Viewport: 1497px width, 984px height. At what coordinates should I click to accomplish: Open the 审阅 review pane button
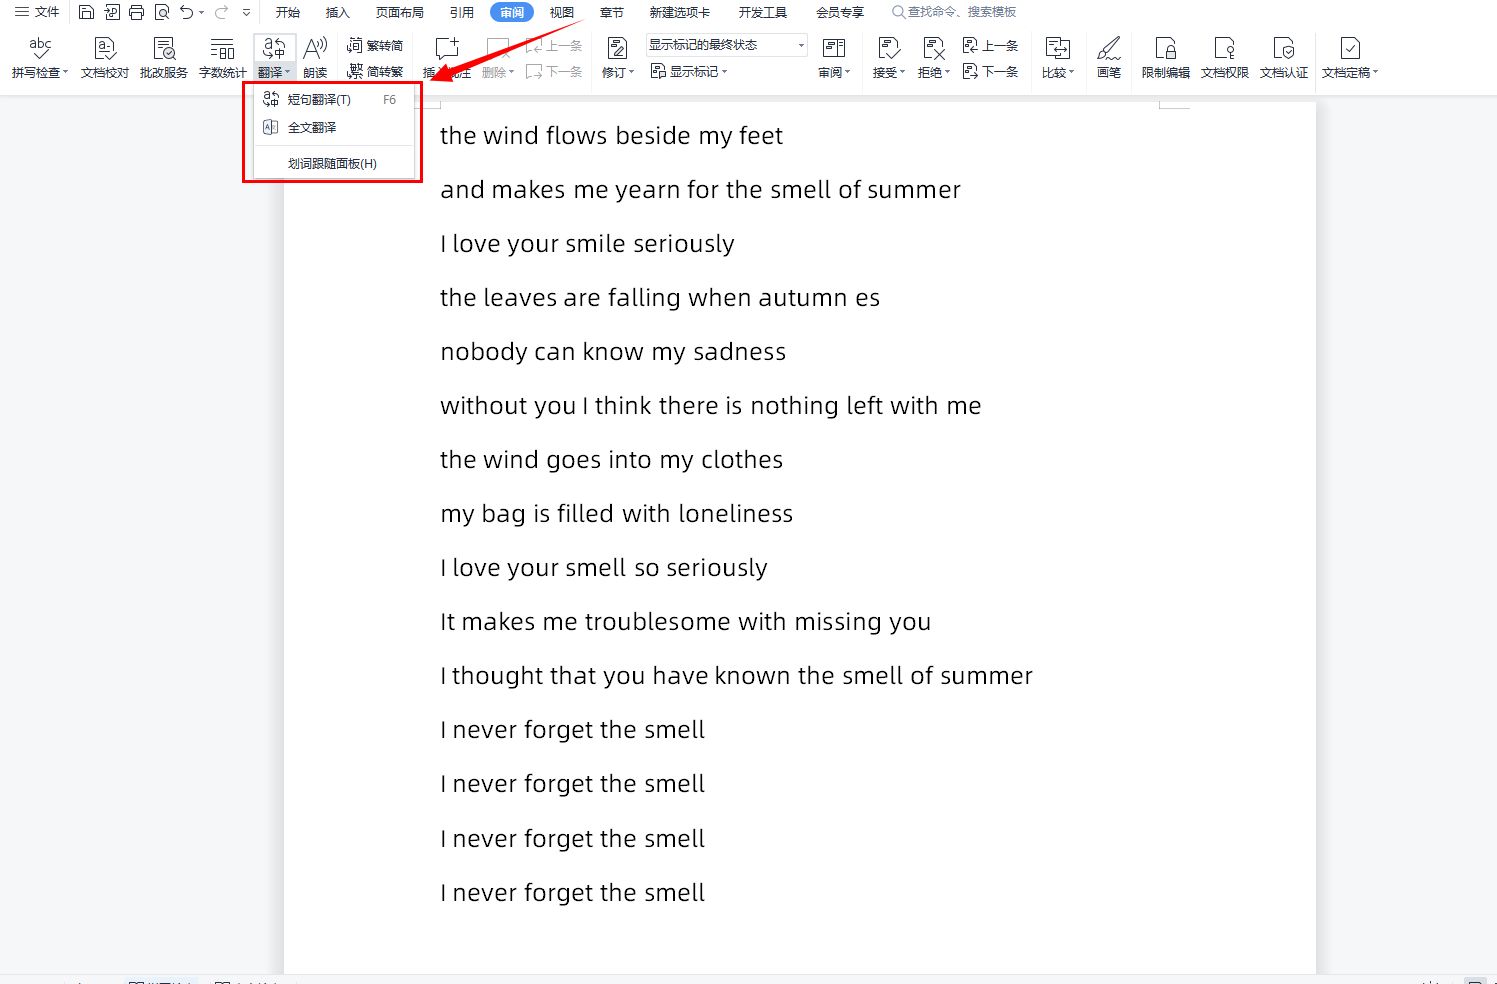(834, 57)
